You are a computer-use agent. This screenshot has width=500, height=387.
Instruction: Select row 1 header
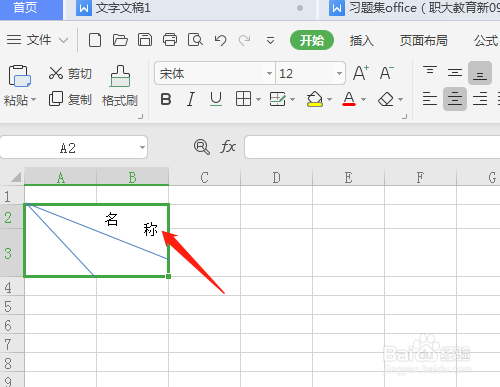tap(12, 196)
